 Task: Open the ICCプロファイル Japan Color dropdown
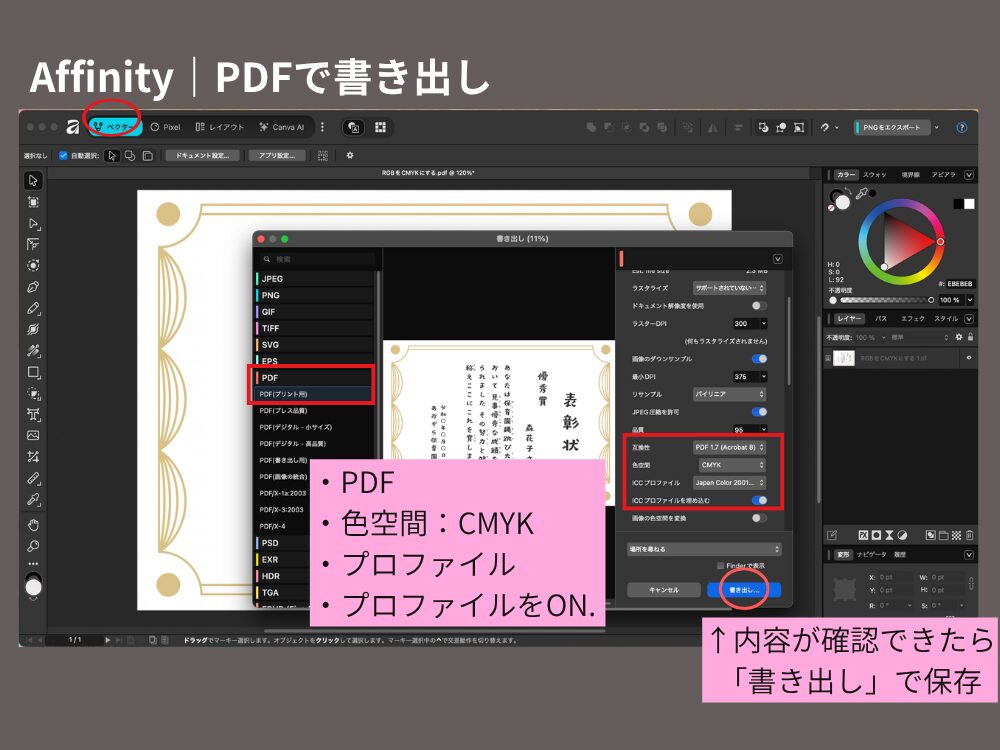pyautogui.click(x=729, y=483)
